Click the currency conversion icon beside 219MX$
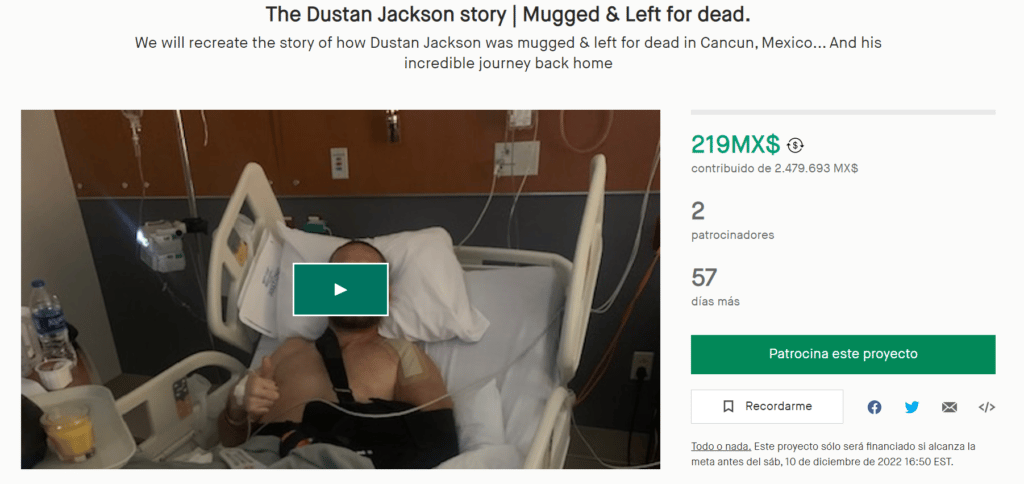 point(795,144)
